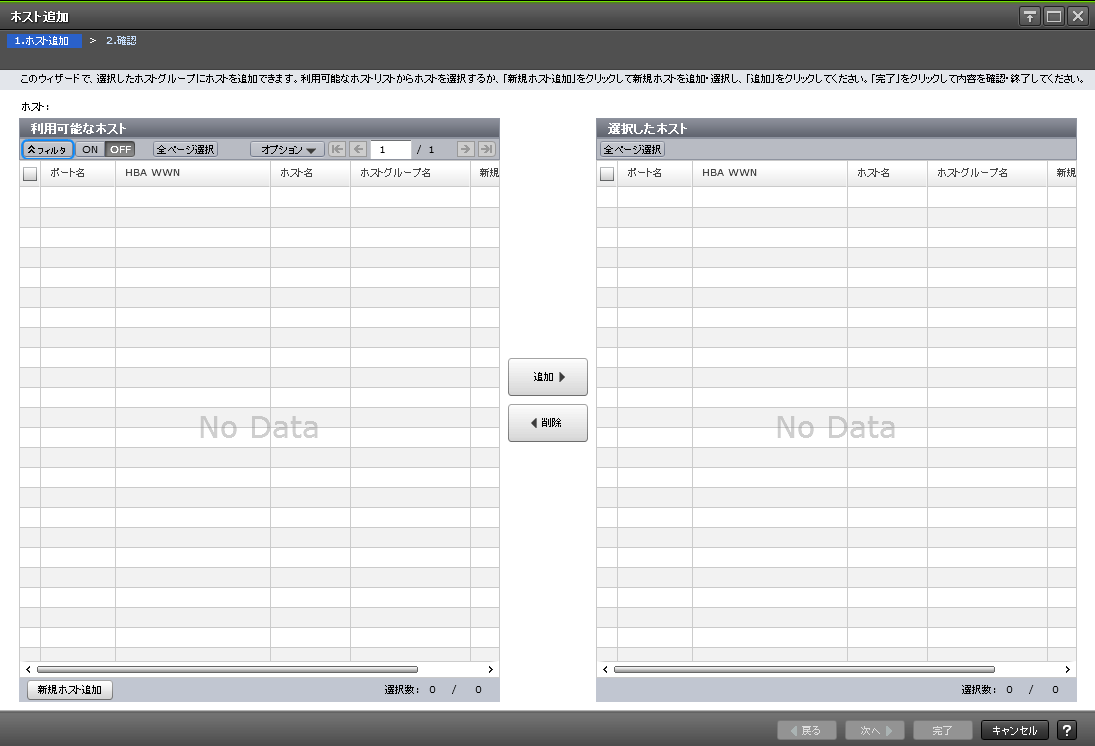Click the 新規ホスト追加 button

pos(68,689)
